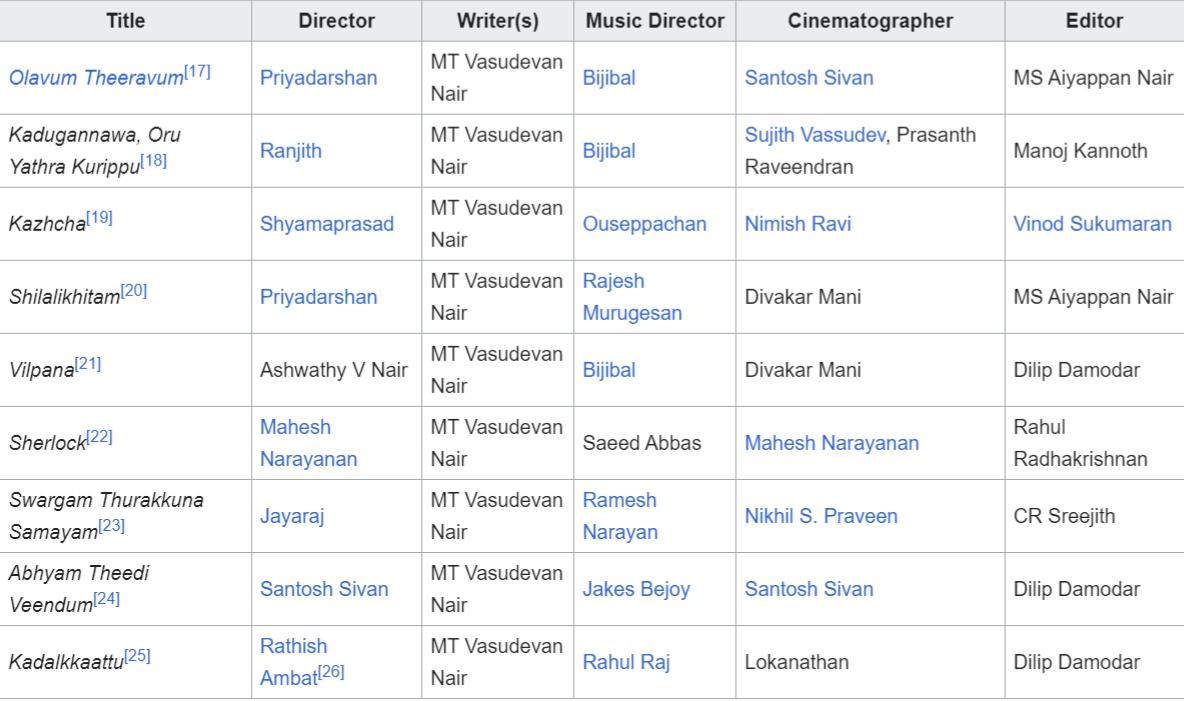The image size is (1184, 701).
Task: Open Mahesh Narayanan in Cinematographer column
Action: (831, 443)
